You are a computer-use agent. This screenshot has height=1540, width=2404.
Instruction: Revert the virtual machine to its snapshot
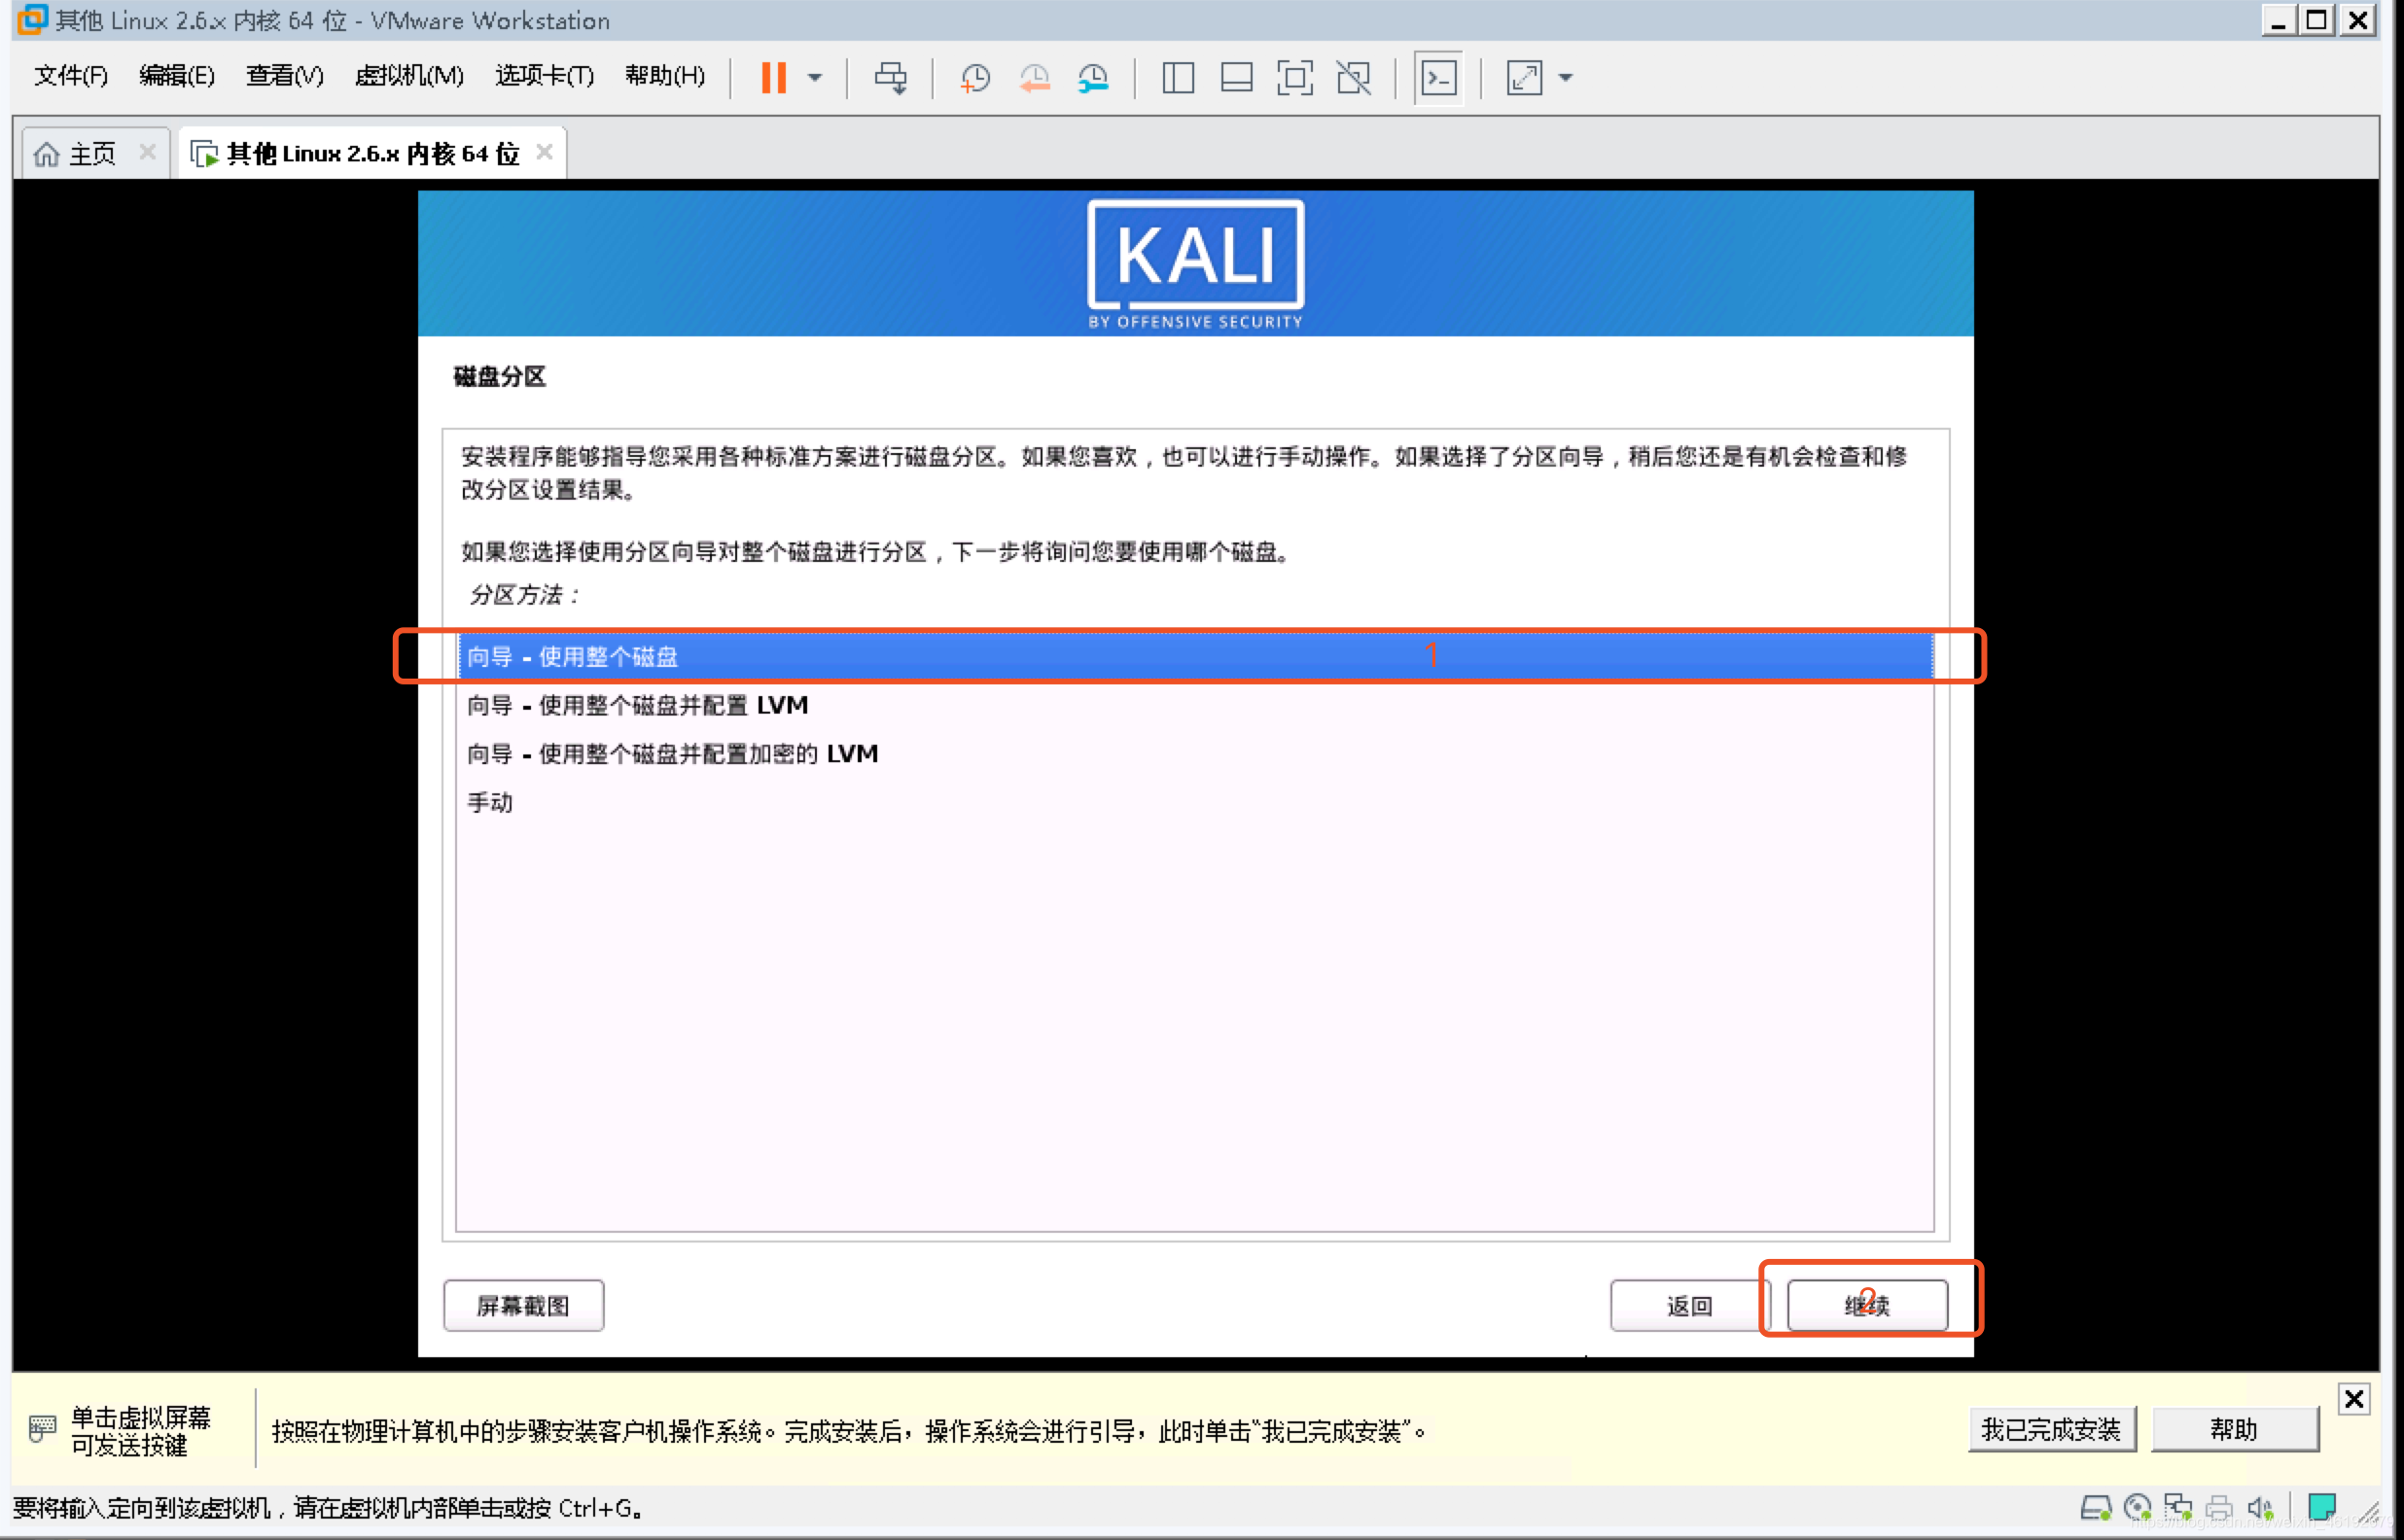pos(1035,77)
